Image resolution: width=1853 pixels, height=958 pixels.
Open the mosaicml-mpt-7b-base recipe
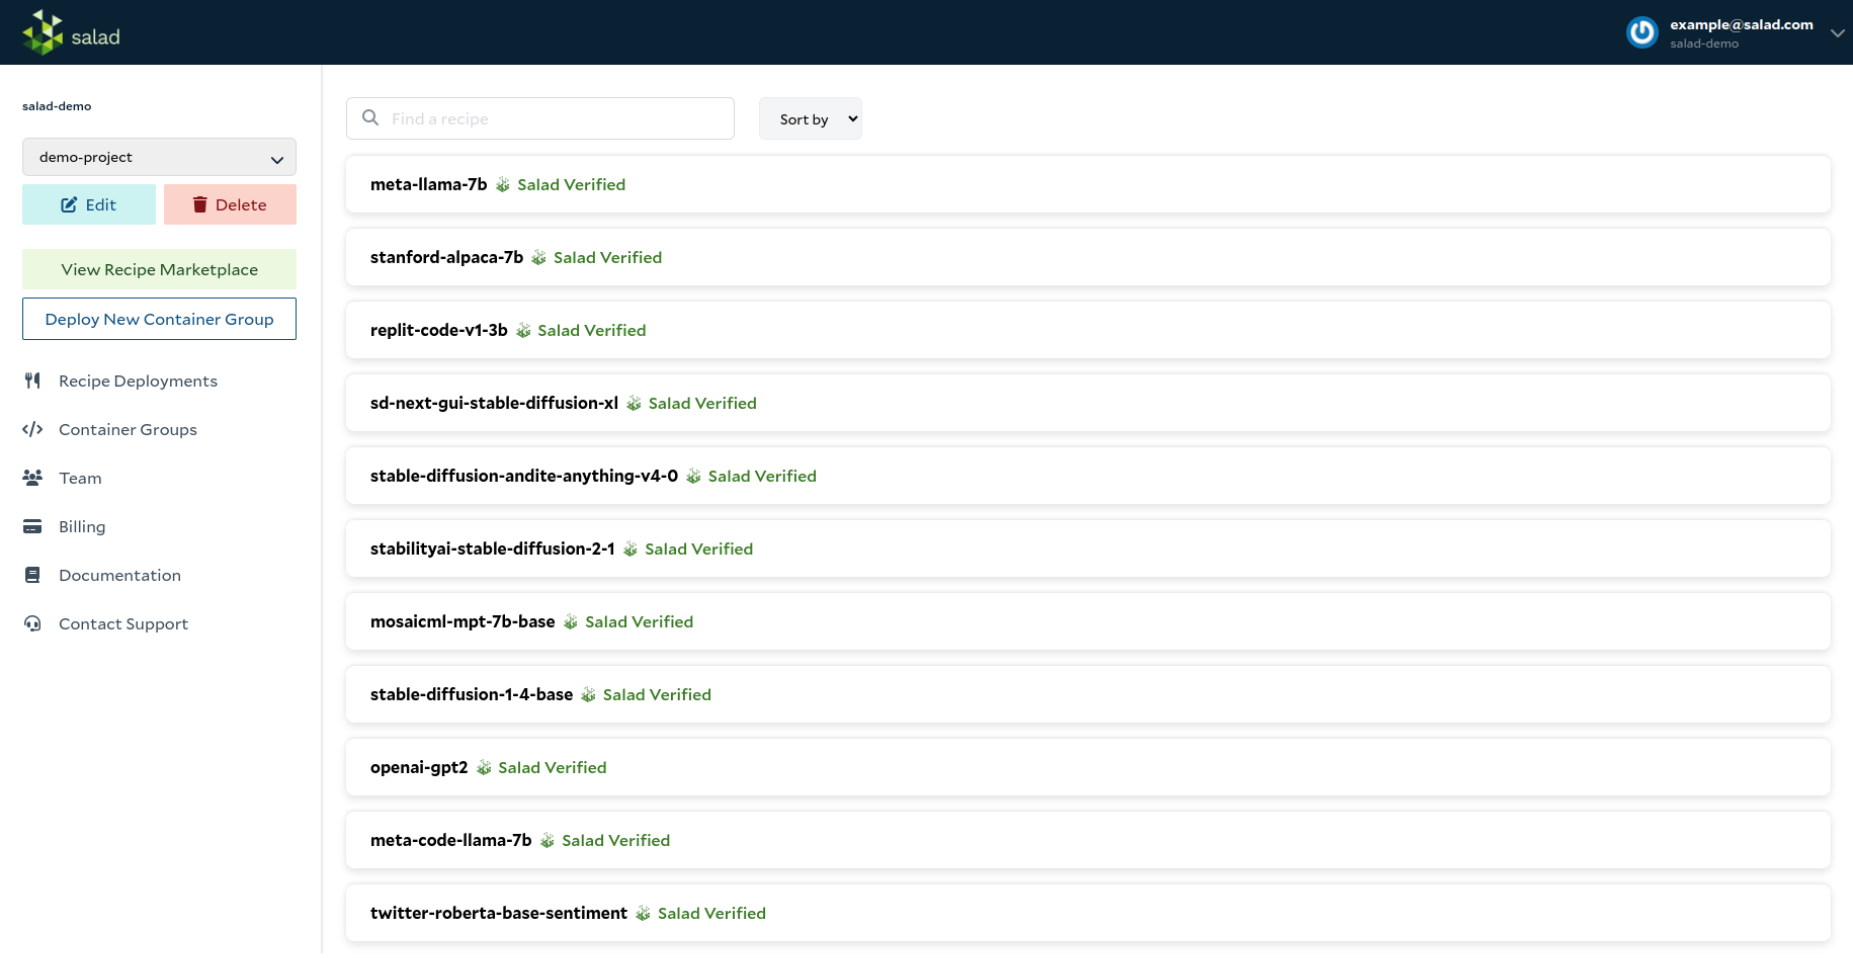pos(1088,622)
